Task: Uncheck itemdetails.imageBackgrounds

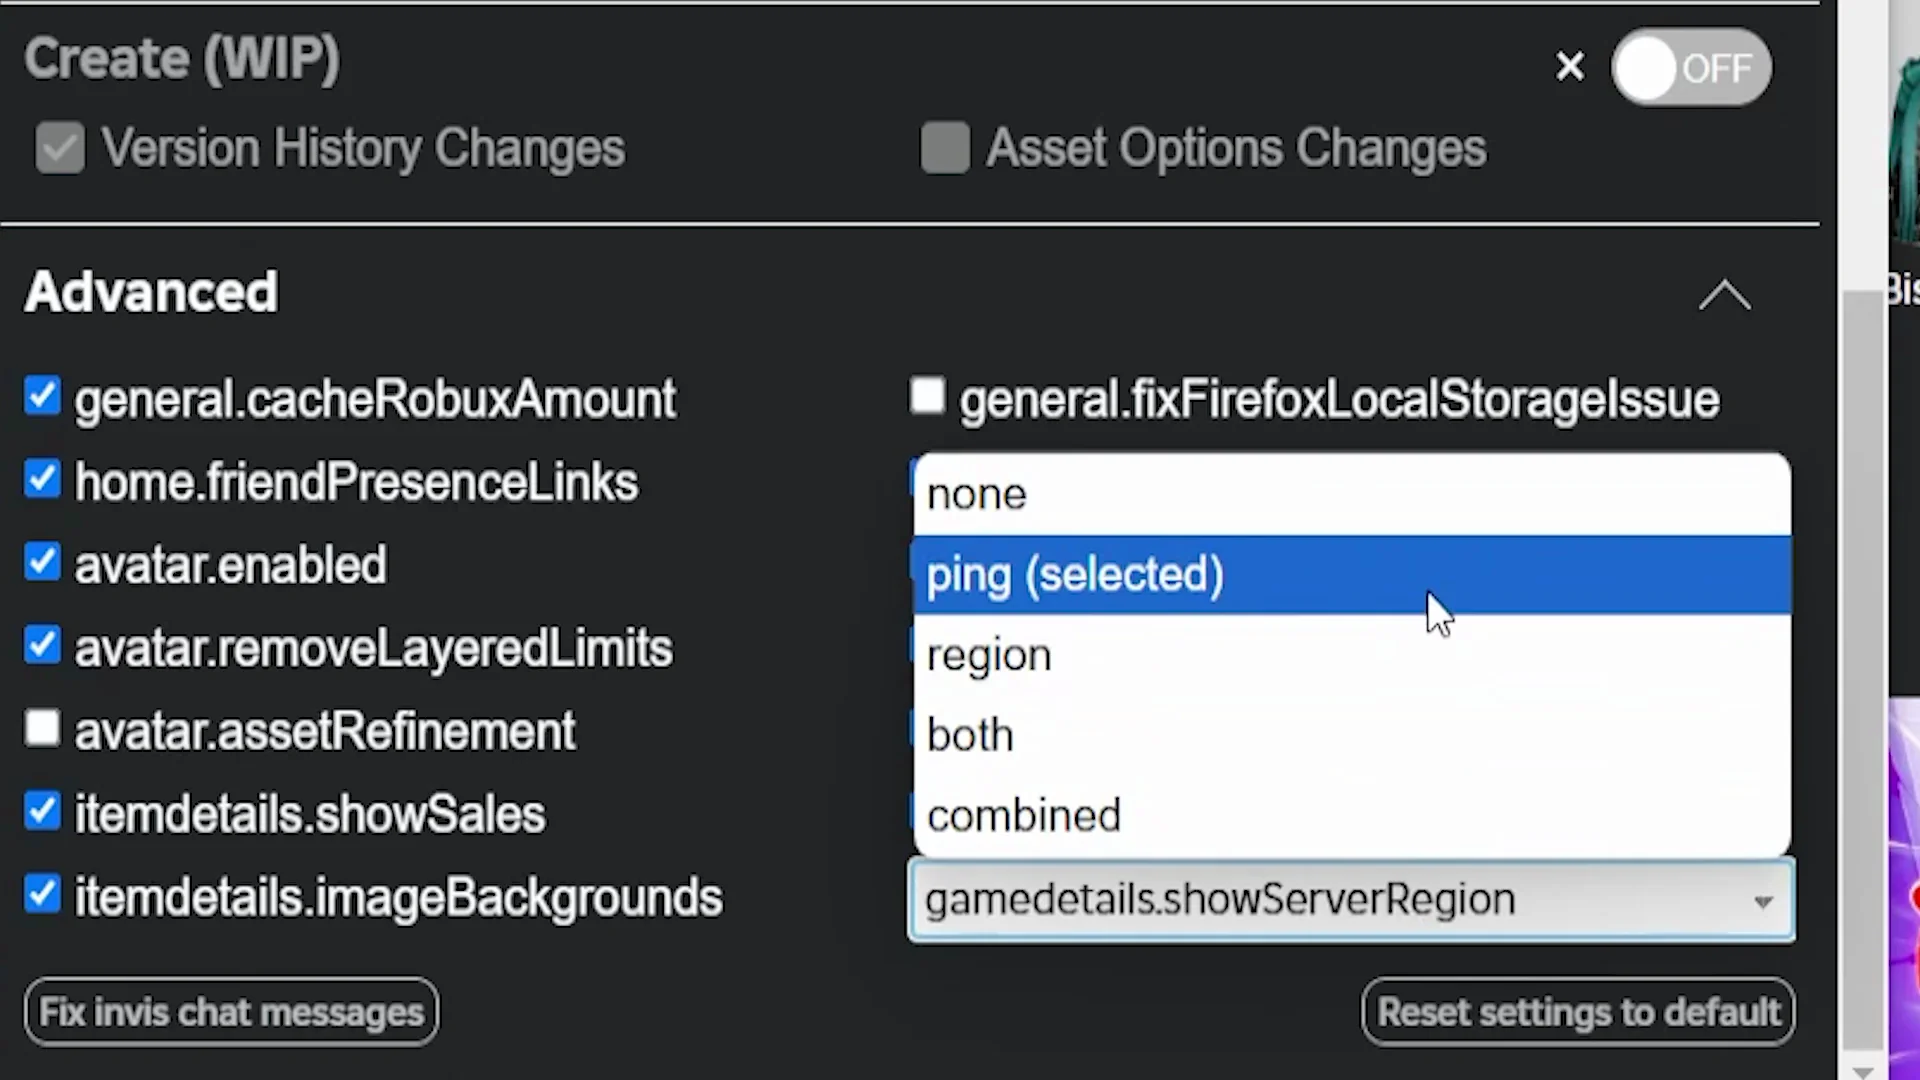Action: pyautogui.click(x=42, y=895)
